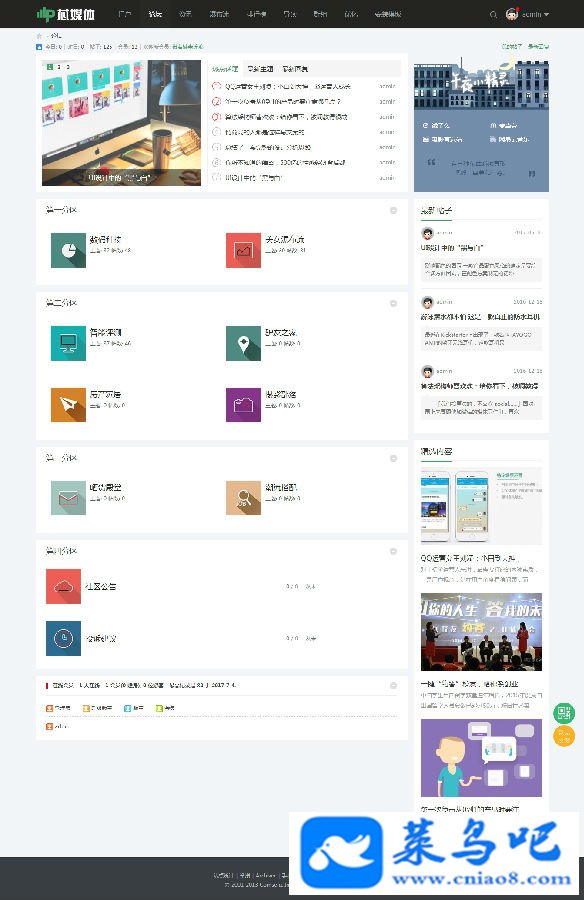This screenshot has height=900, width=584.
Task: Open the 社区公告 forum link
Action: tap(101, 586)
